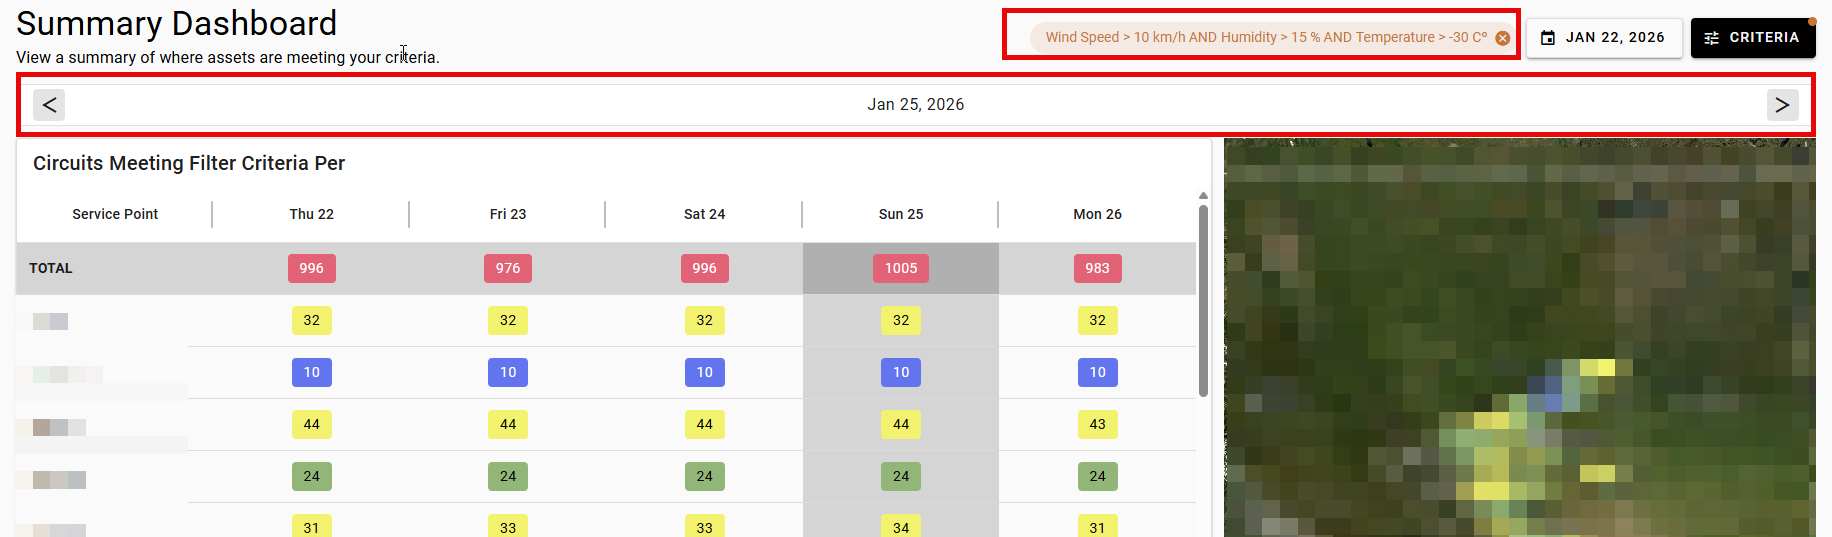This screenshot has height=537, width=1832.
Task: Pick the Mon 26 column header
Action: pyautogui.click(x=1097, y=214)
